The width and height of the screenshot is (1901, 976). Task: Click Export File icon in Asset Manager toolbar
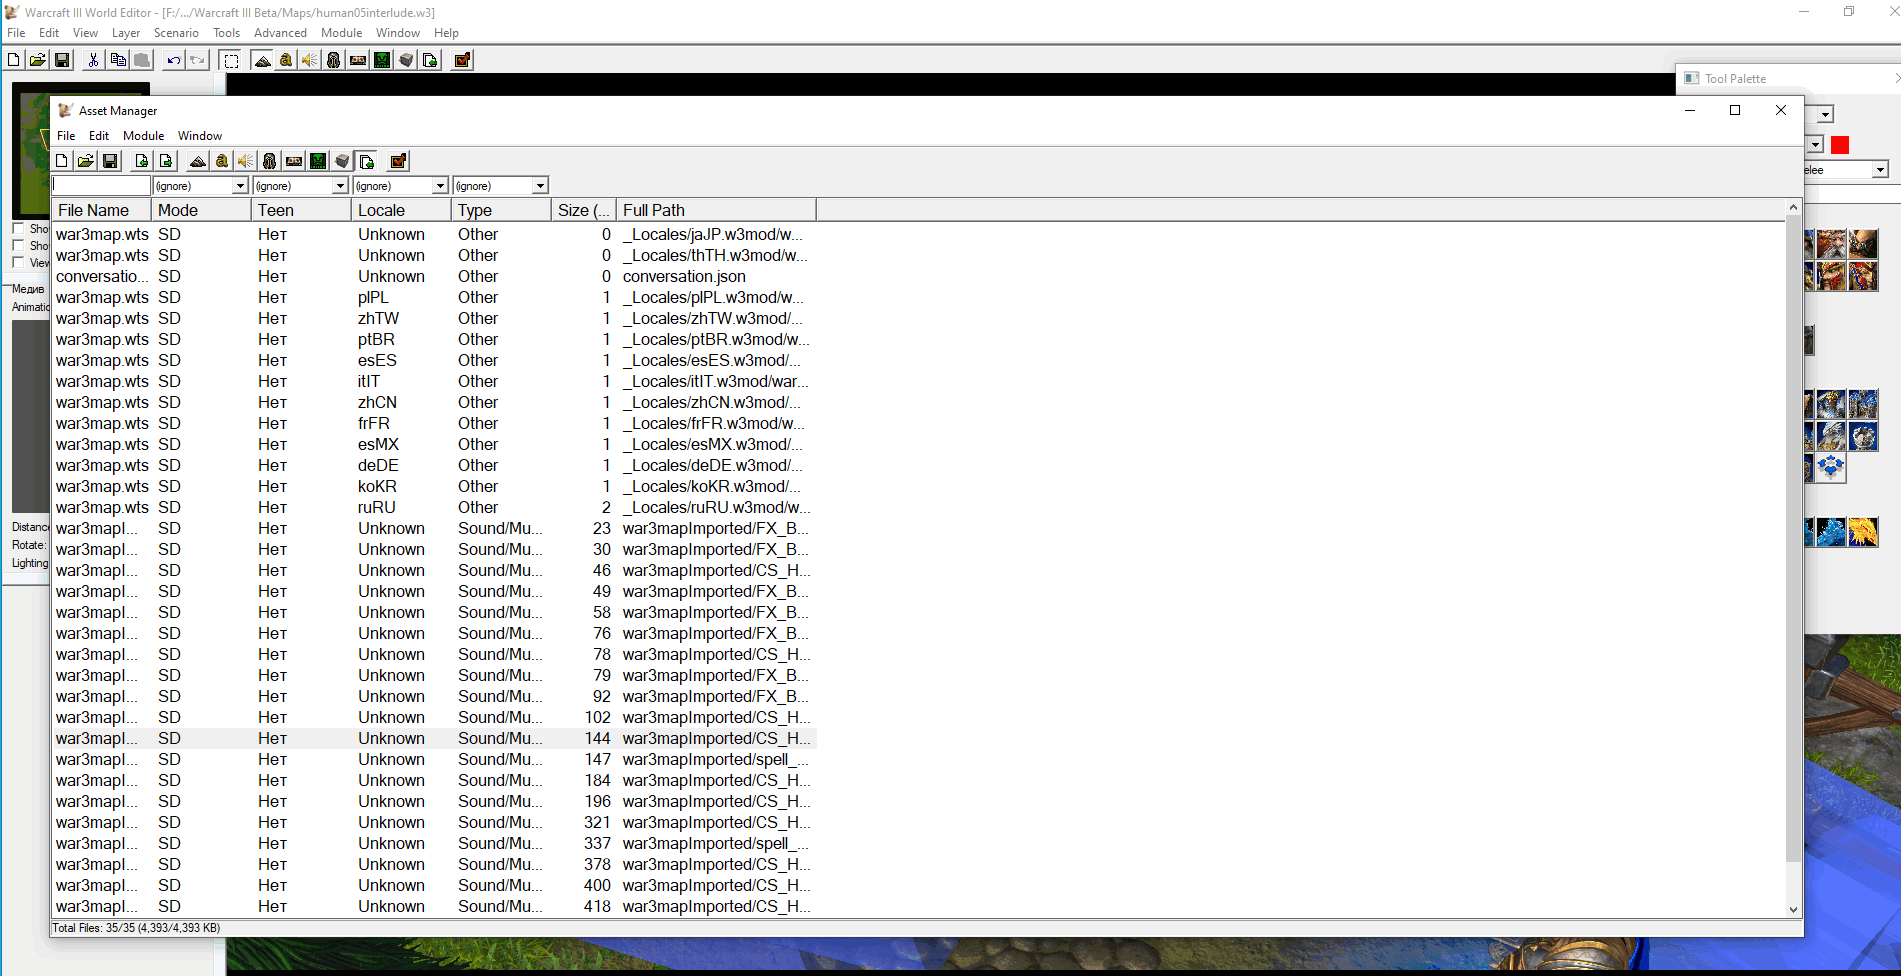(x=166, y=161)
